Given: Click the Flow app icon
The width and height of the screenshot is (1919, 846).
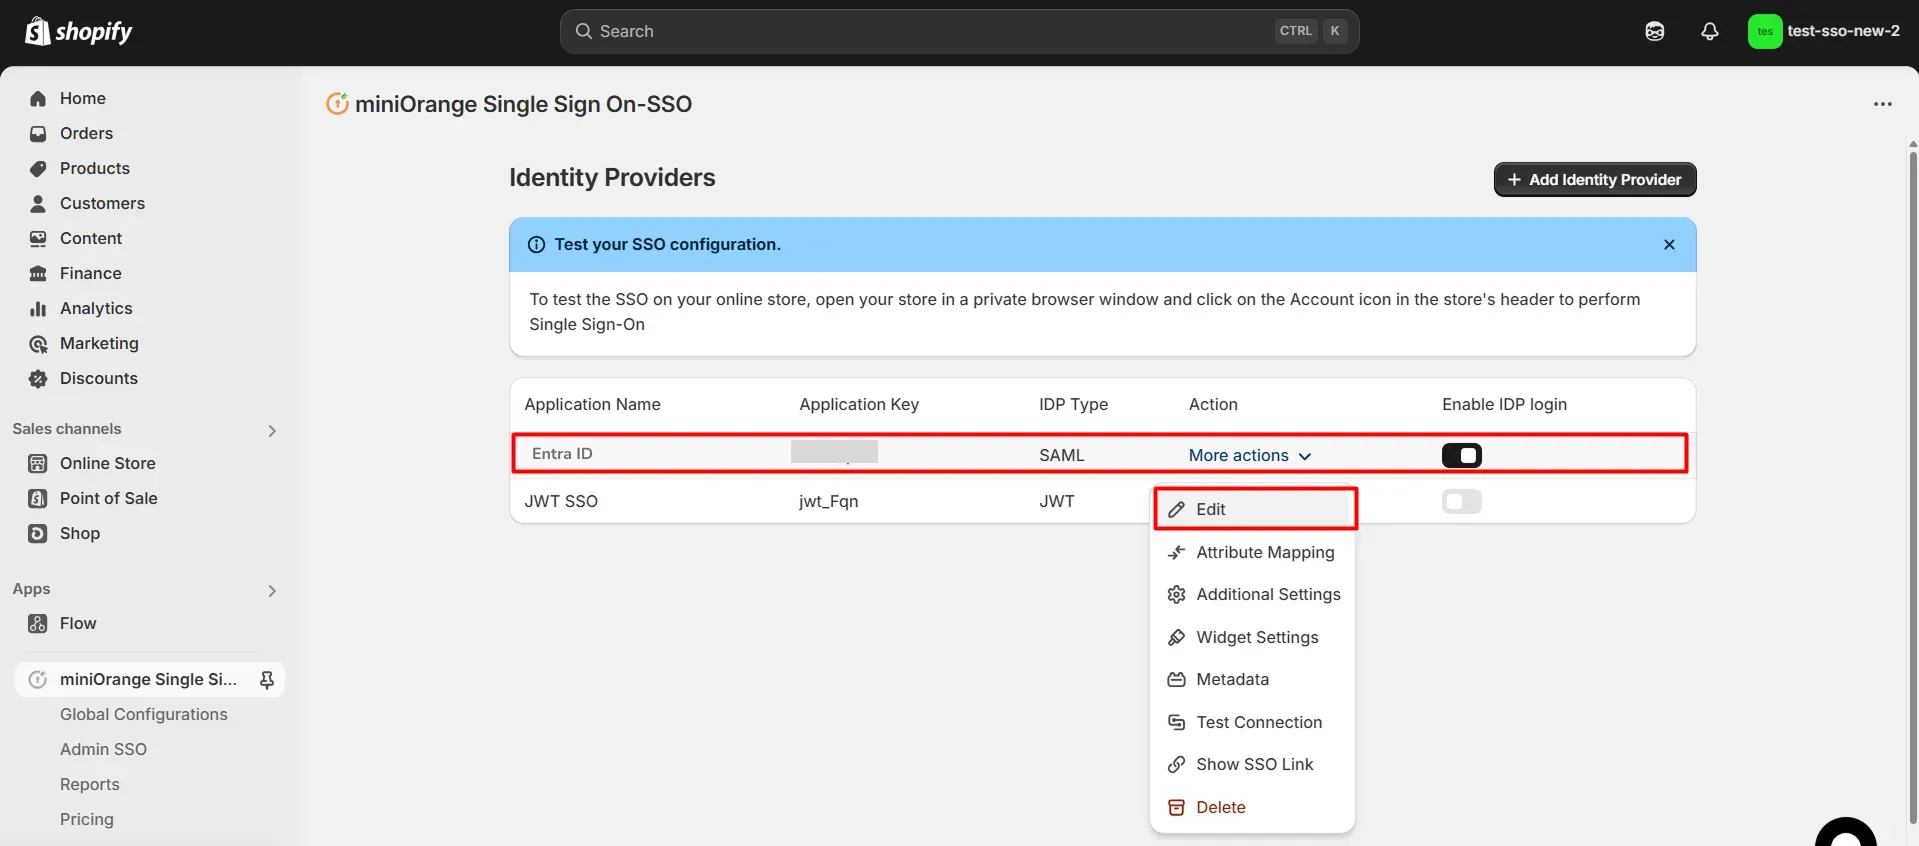Looking at the screenshot, I should point(38,624).
